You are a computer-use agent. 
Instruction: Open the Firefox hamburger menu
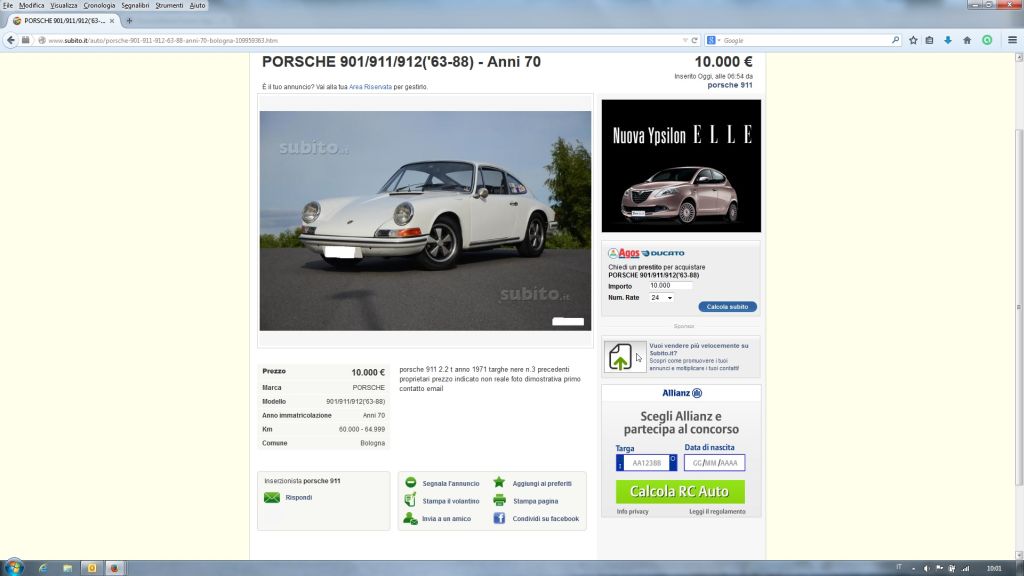pyautogui.click(x=1012, y=40)
